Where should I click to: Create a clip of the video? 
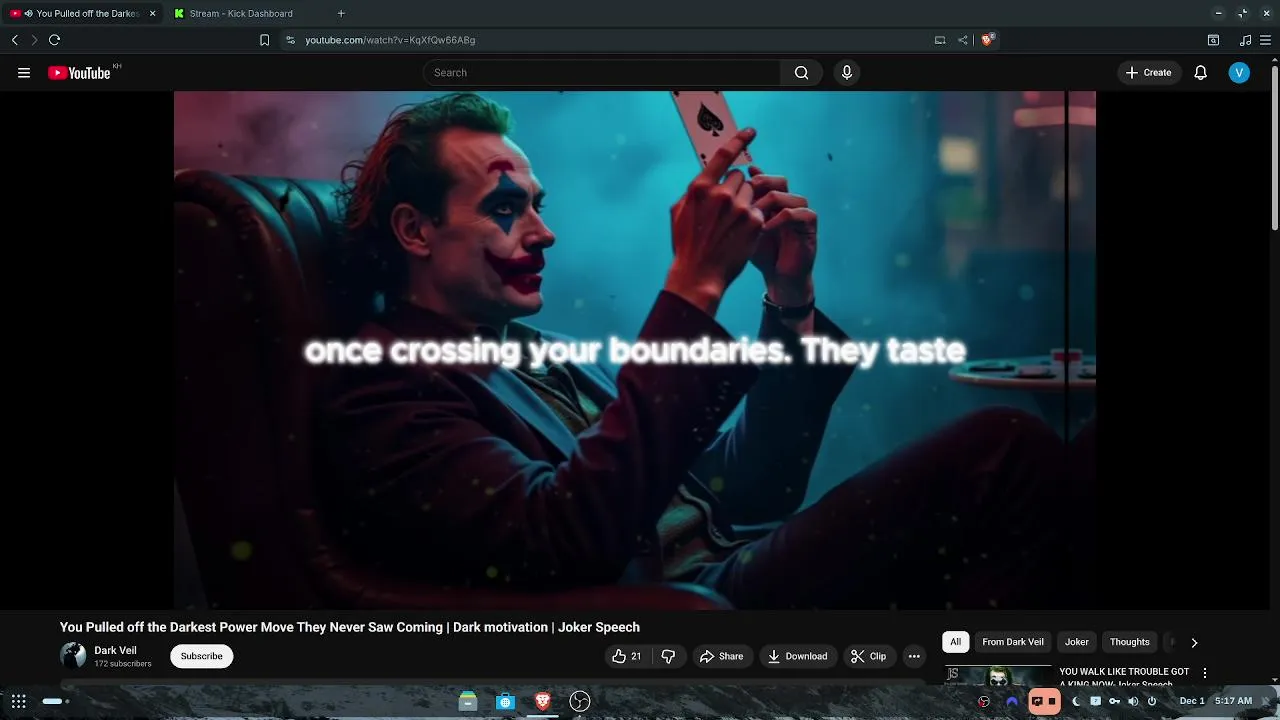[x=868, y=656]
